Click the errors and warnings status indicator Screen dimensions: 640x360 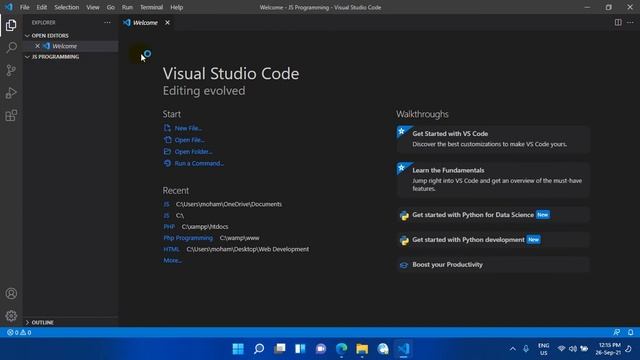click(x=19, y=333)
